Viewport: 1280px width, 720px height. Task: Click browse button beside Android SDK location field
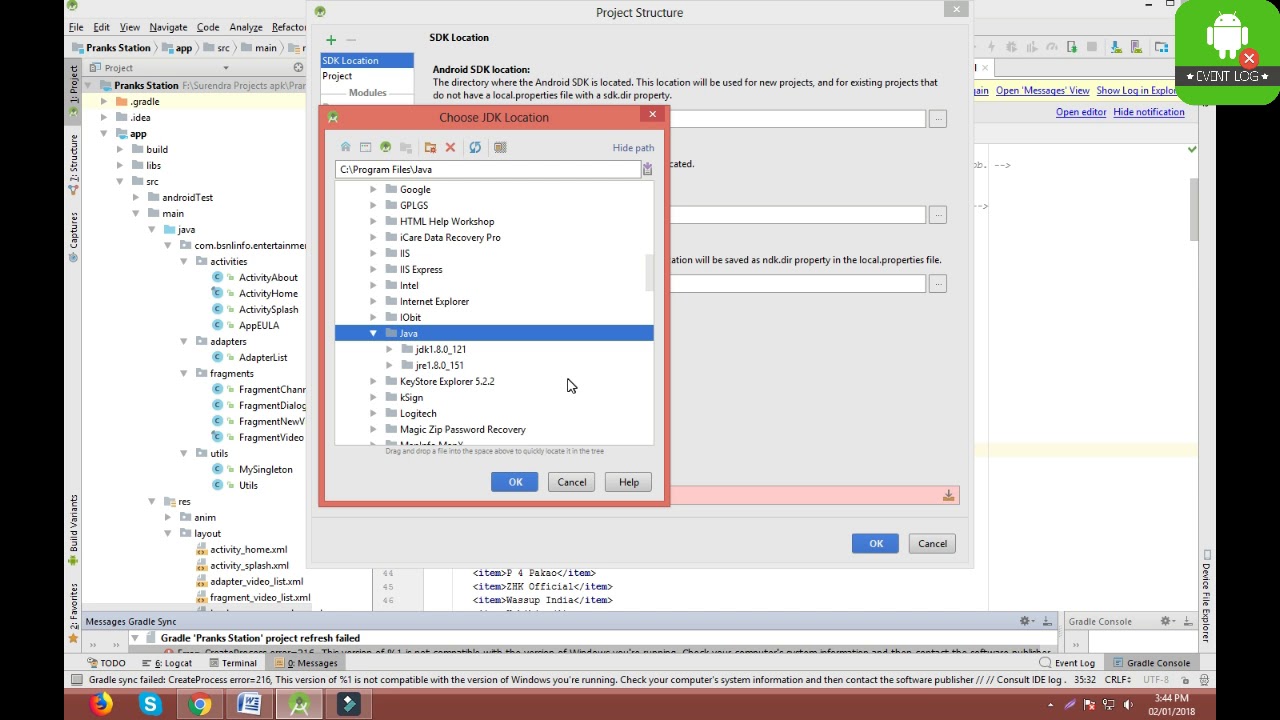click(x=937, y=119)
